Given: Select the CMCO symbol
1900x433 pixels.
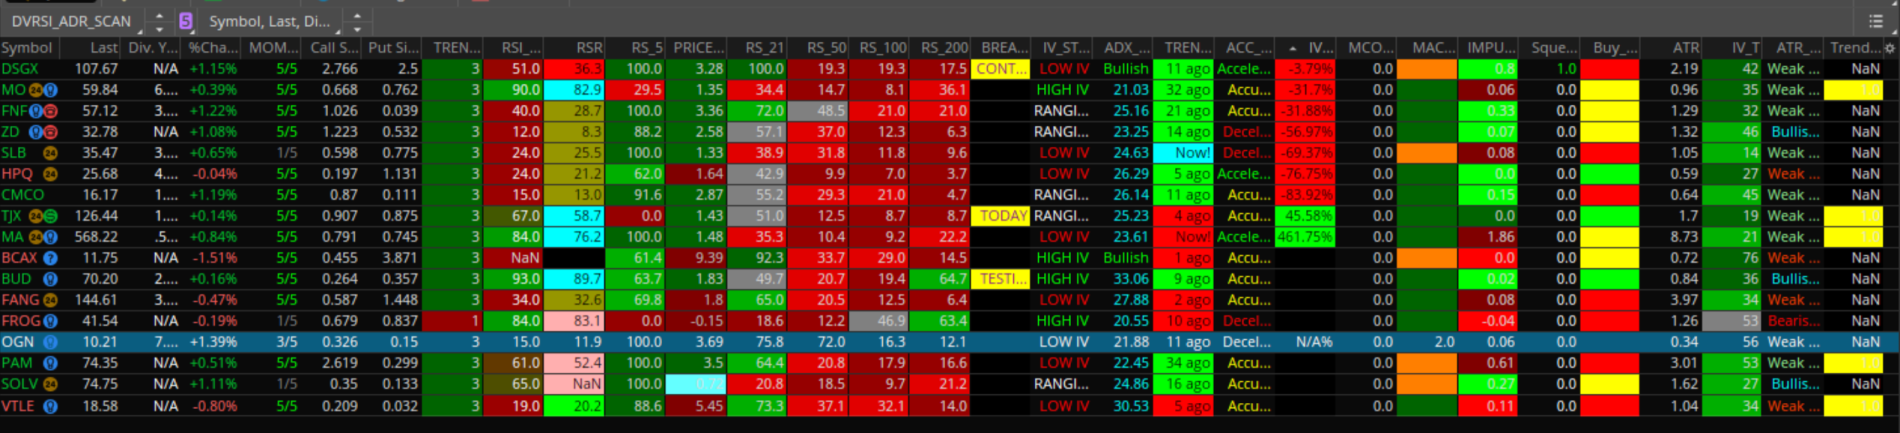Looking at the screenshot, I should [x=23, y=195].
